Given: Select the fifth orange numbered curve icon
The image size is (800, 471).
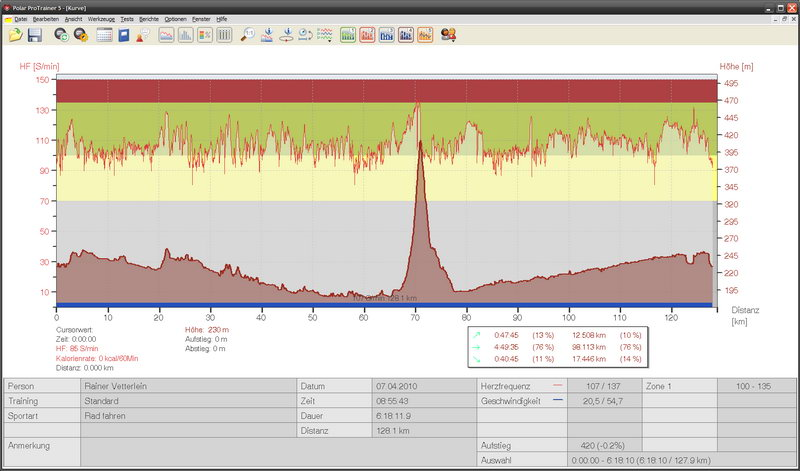Looking at the screenshot, I should tap(425, 35).
